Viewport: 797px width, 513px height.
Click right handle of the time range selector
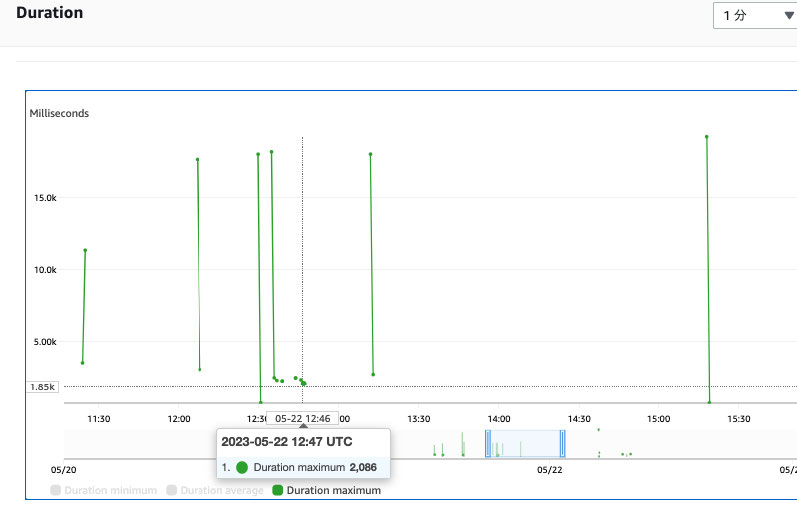[563, 443]
